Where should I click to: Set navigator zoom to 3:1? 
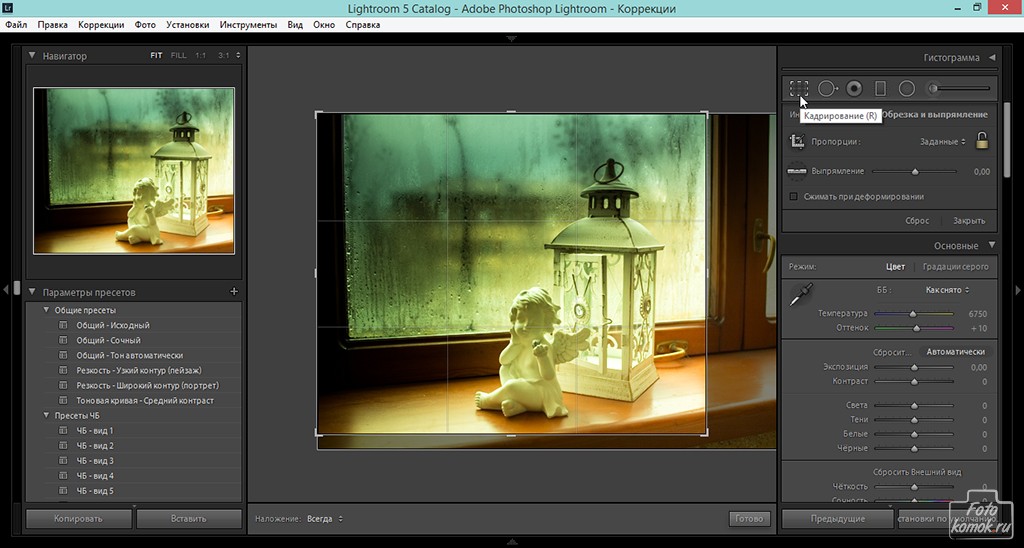pyautogui.click(x=224, y=56)
